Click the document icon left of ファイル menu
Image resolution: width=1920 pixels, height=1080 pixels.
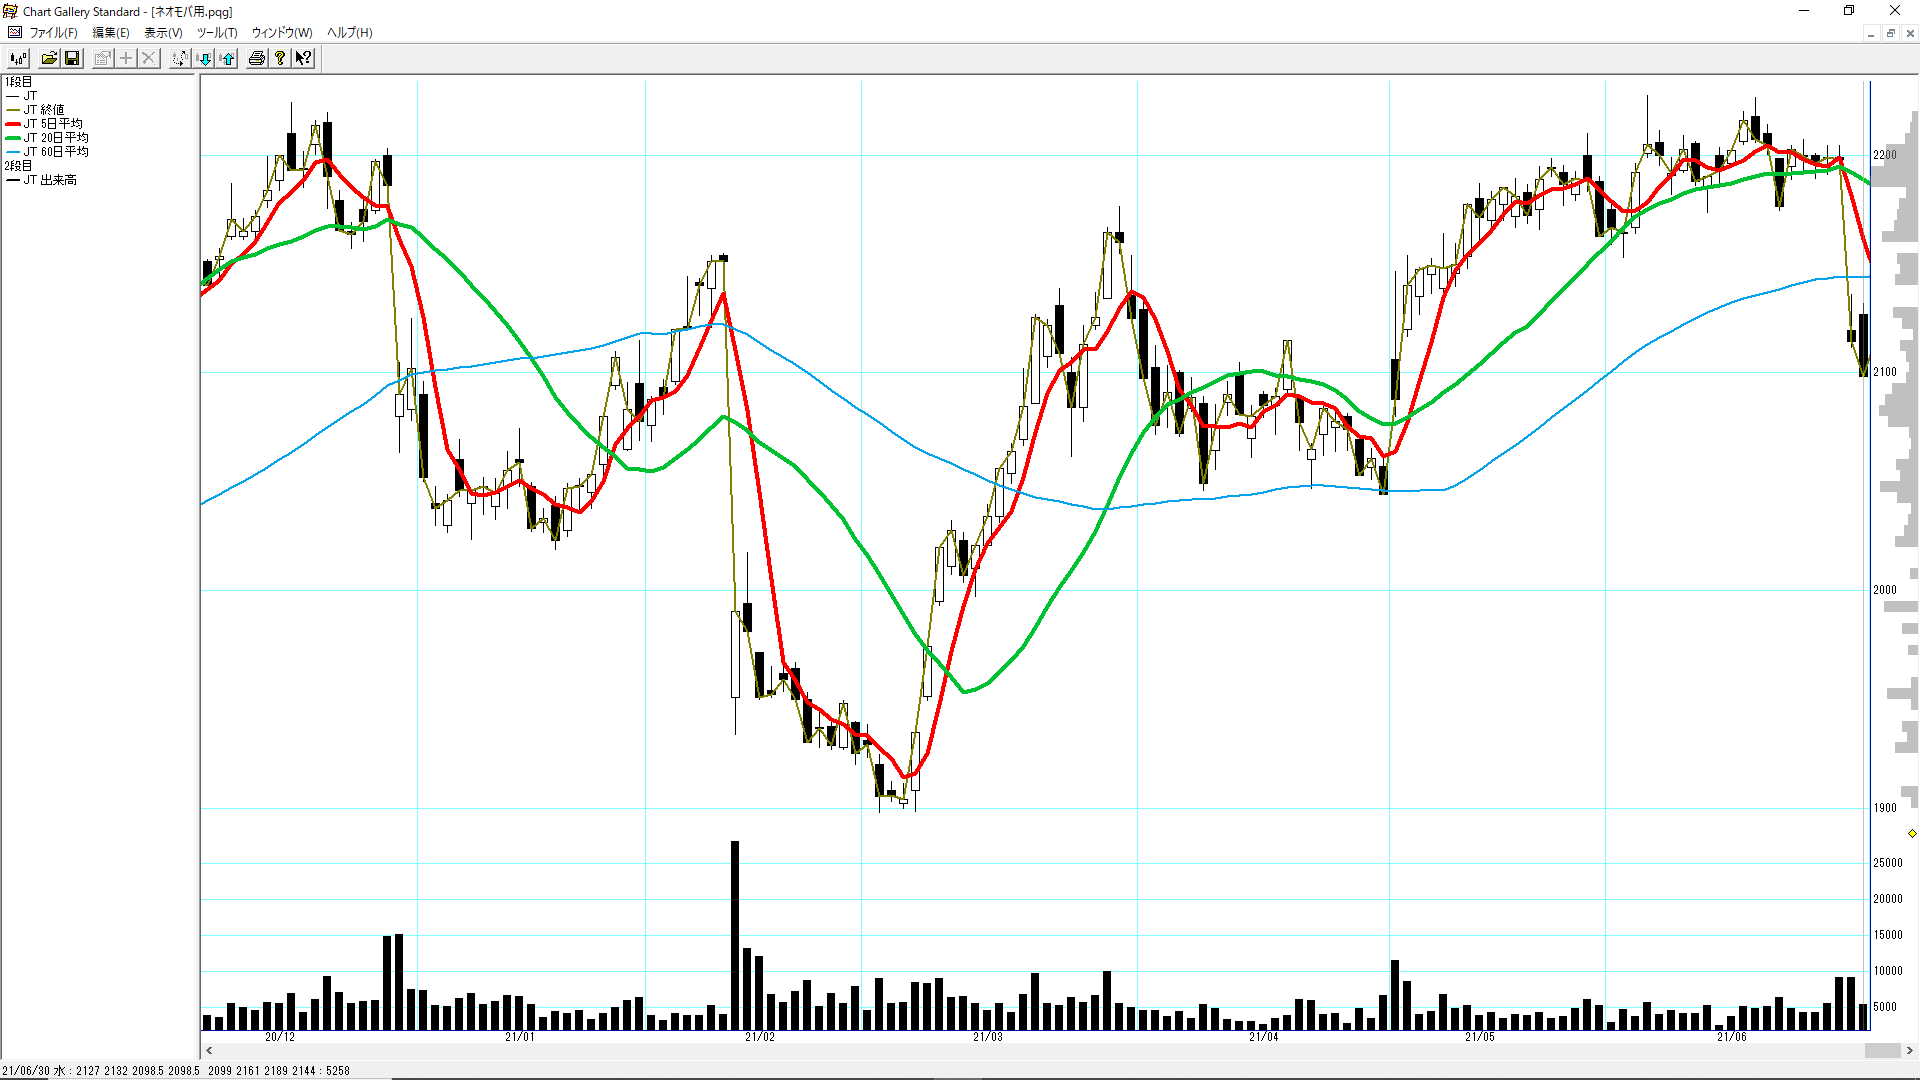[14, 32]
